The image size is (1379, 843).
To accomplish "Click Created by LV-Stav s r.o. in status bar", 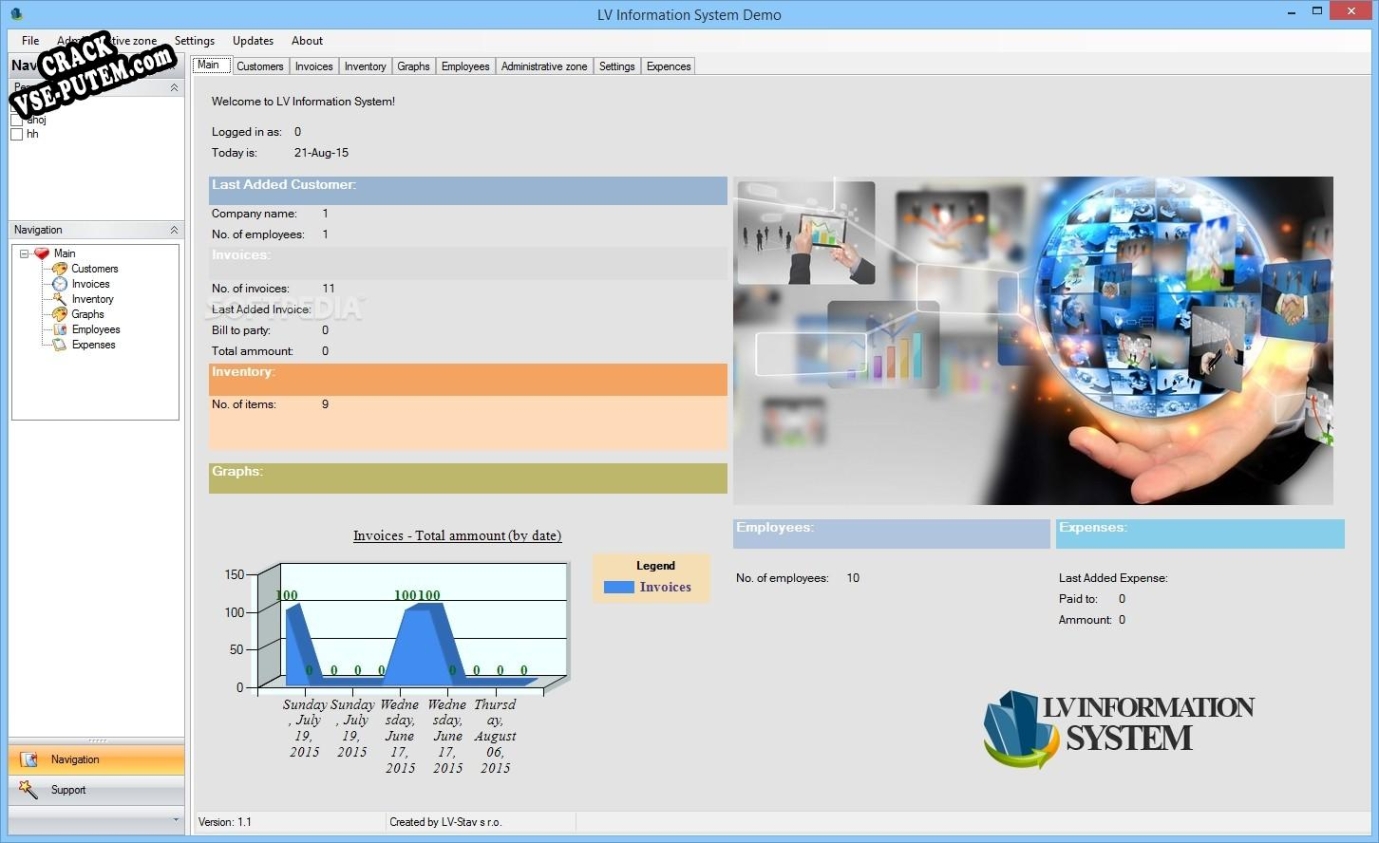I will [446, 822].
